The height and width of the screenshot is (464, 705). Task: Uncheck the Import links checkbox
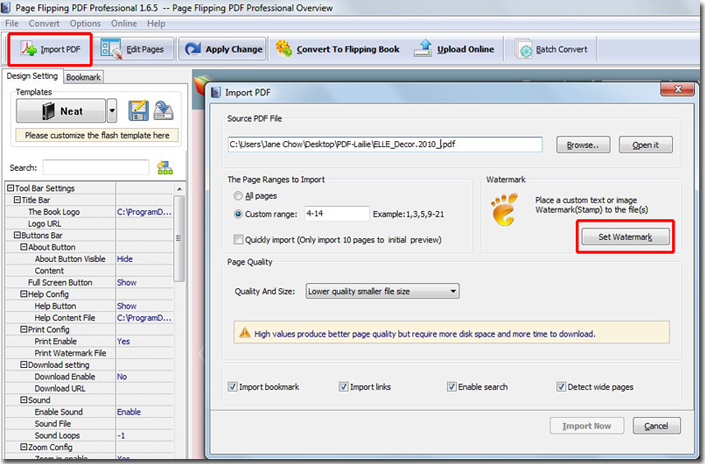343,387
